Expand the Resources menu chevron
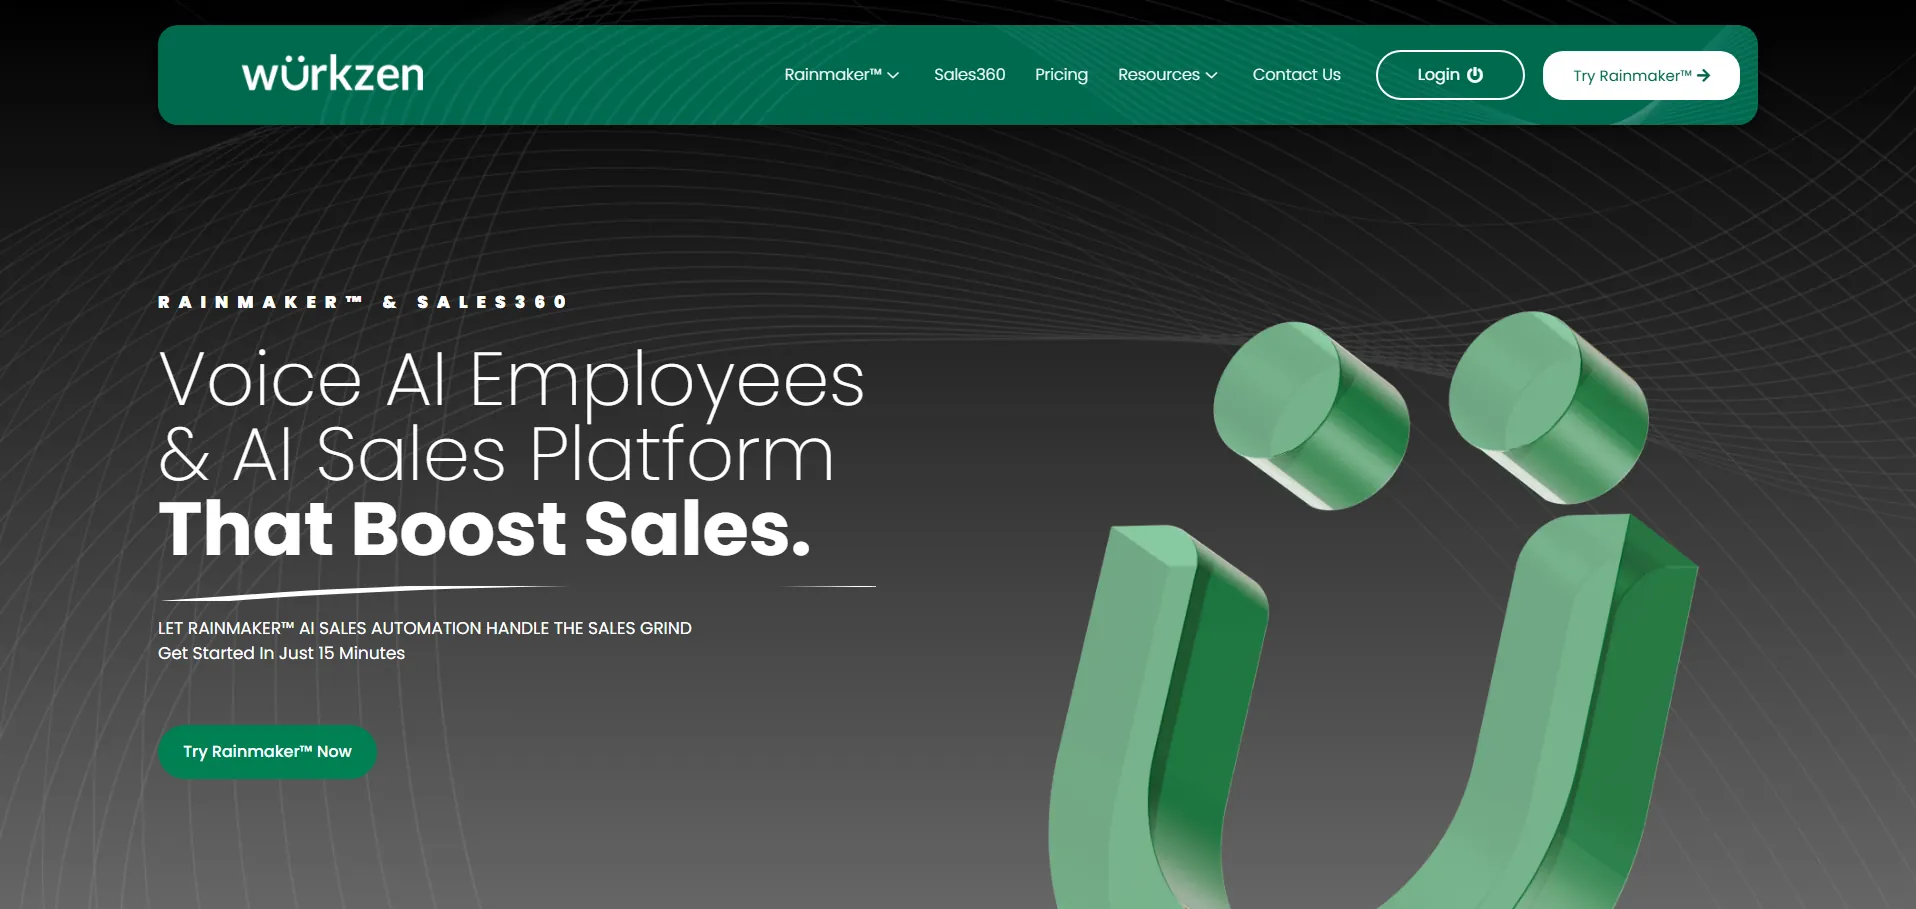The width and height of the screenshot is (1916, 909). click(1211, 75)
